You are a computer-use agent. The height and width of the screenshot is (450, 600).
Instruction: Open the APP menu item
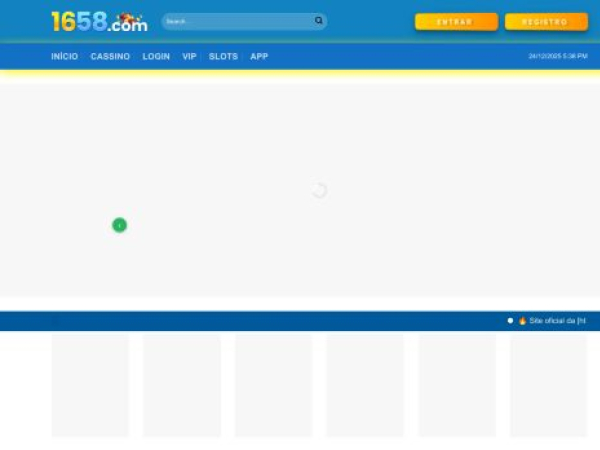point(259,56)
